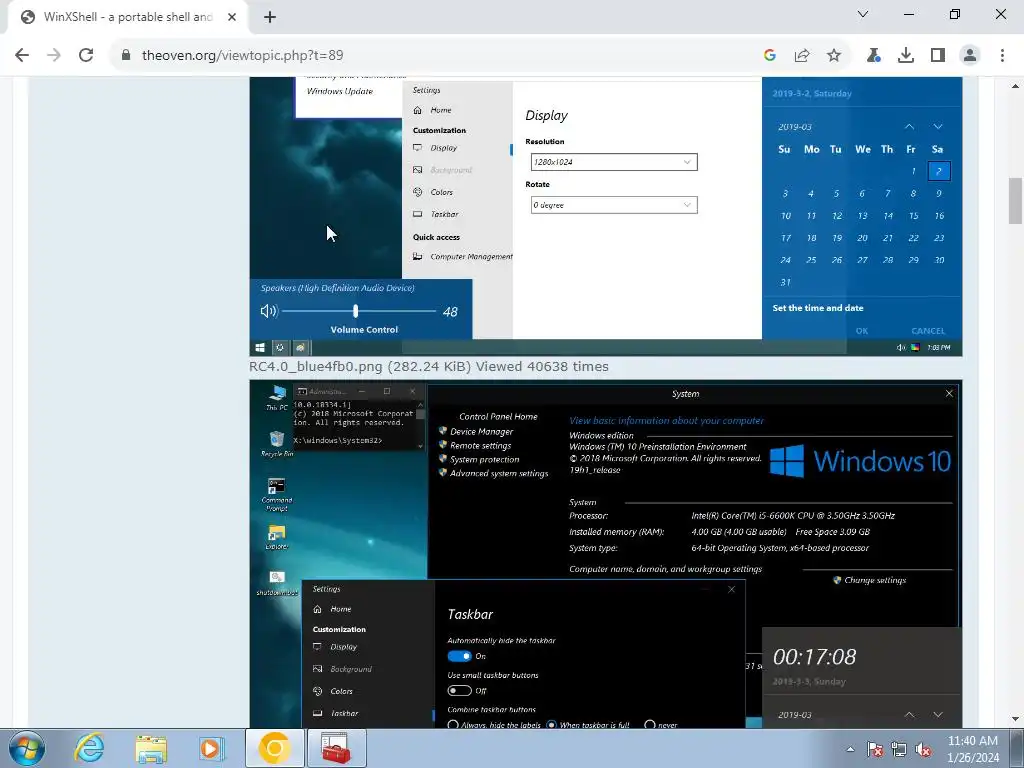This screenshot has height=768, width=1024.
Task: Click the taskbar clock showing 11:40 AM
Action: (972, 749)
